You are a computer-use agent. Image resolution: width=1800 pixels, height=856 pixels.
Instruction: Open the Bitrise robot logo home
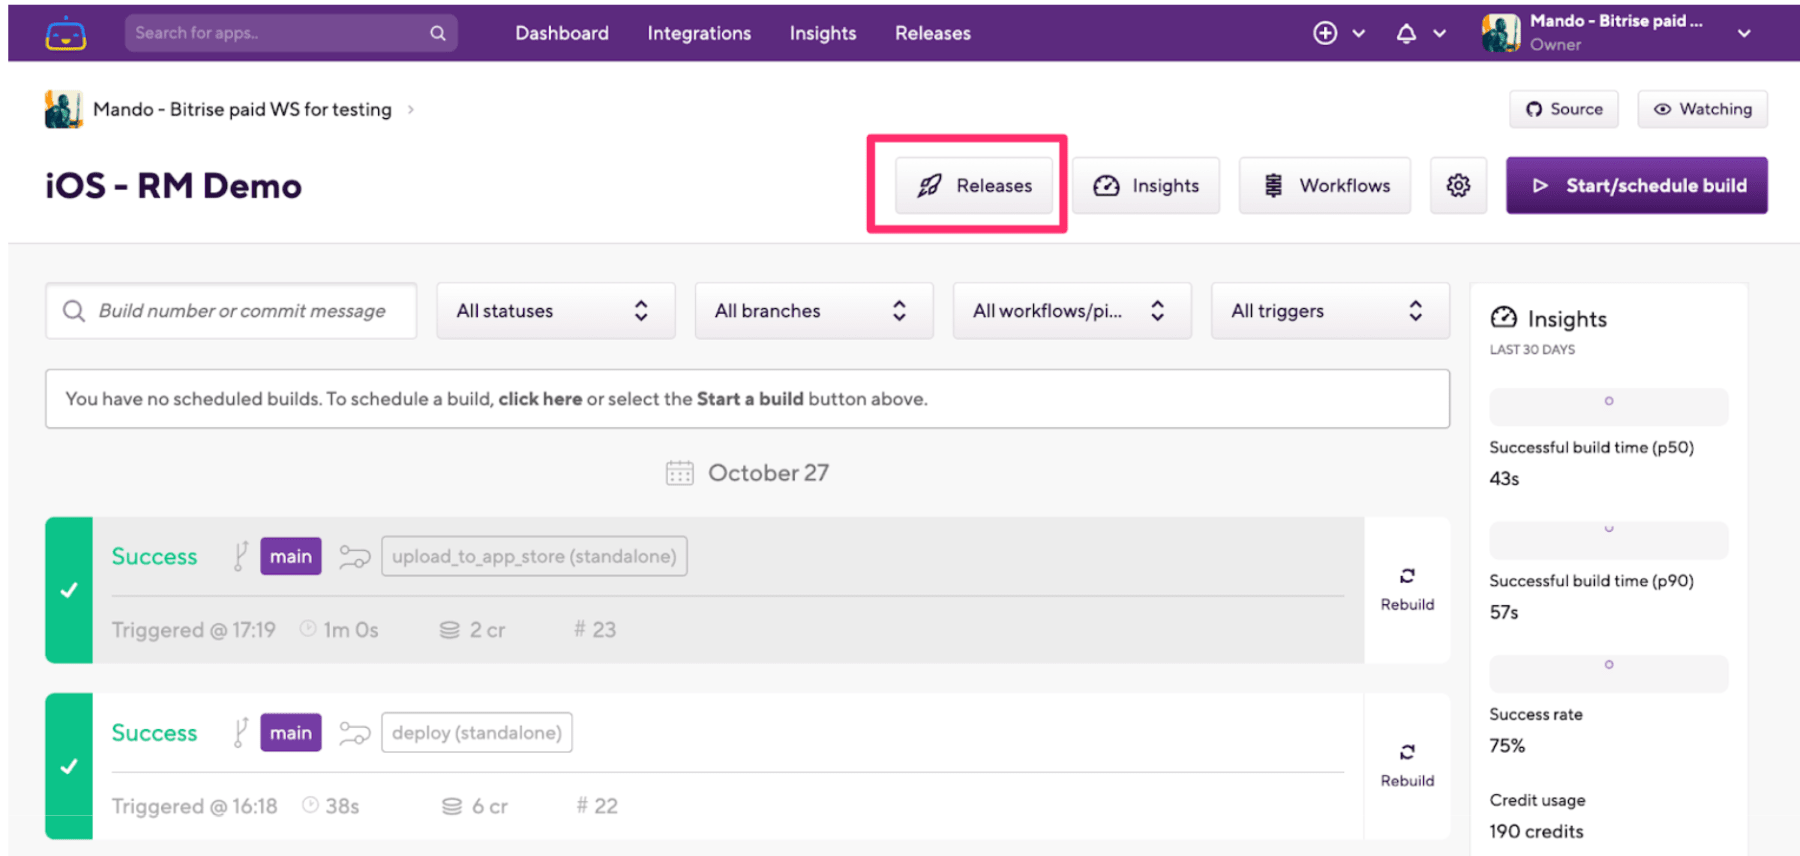(x=66, y=33)
